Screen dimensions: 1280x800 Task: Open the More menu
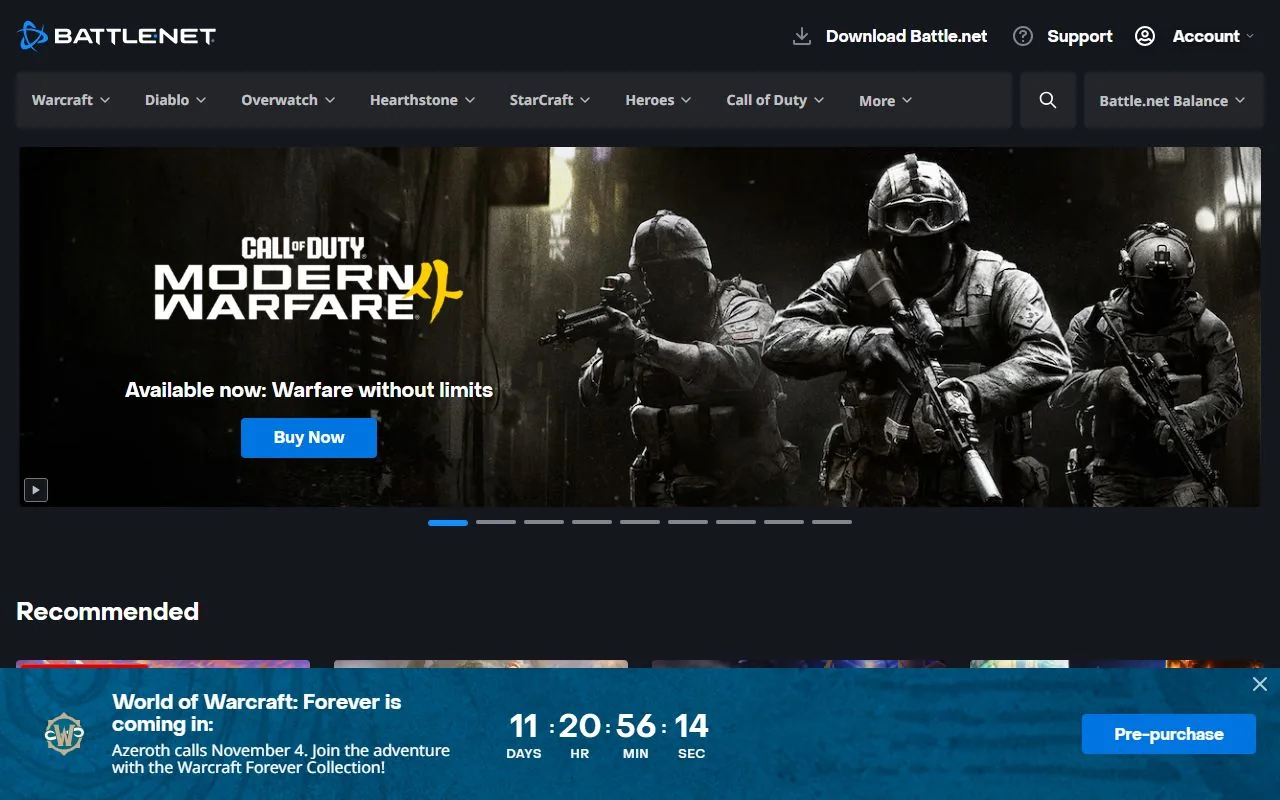click(x=886, y=100)
